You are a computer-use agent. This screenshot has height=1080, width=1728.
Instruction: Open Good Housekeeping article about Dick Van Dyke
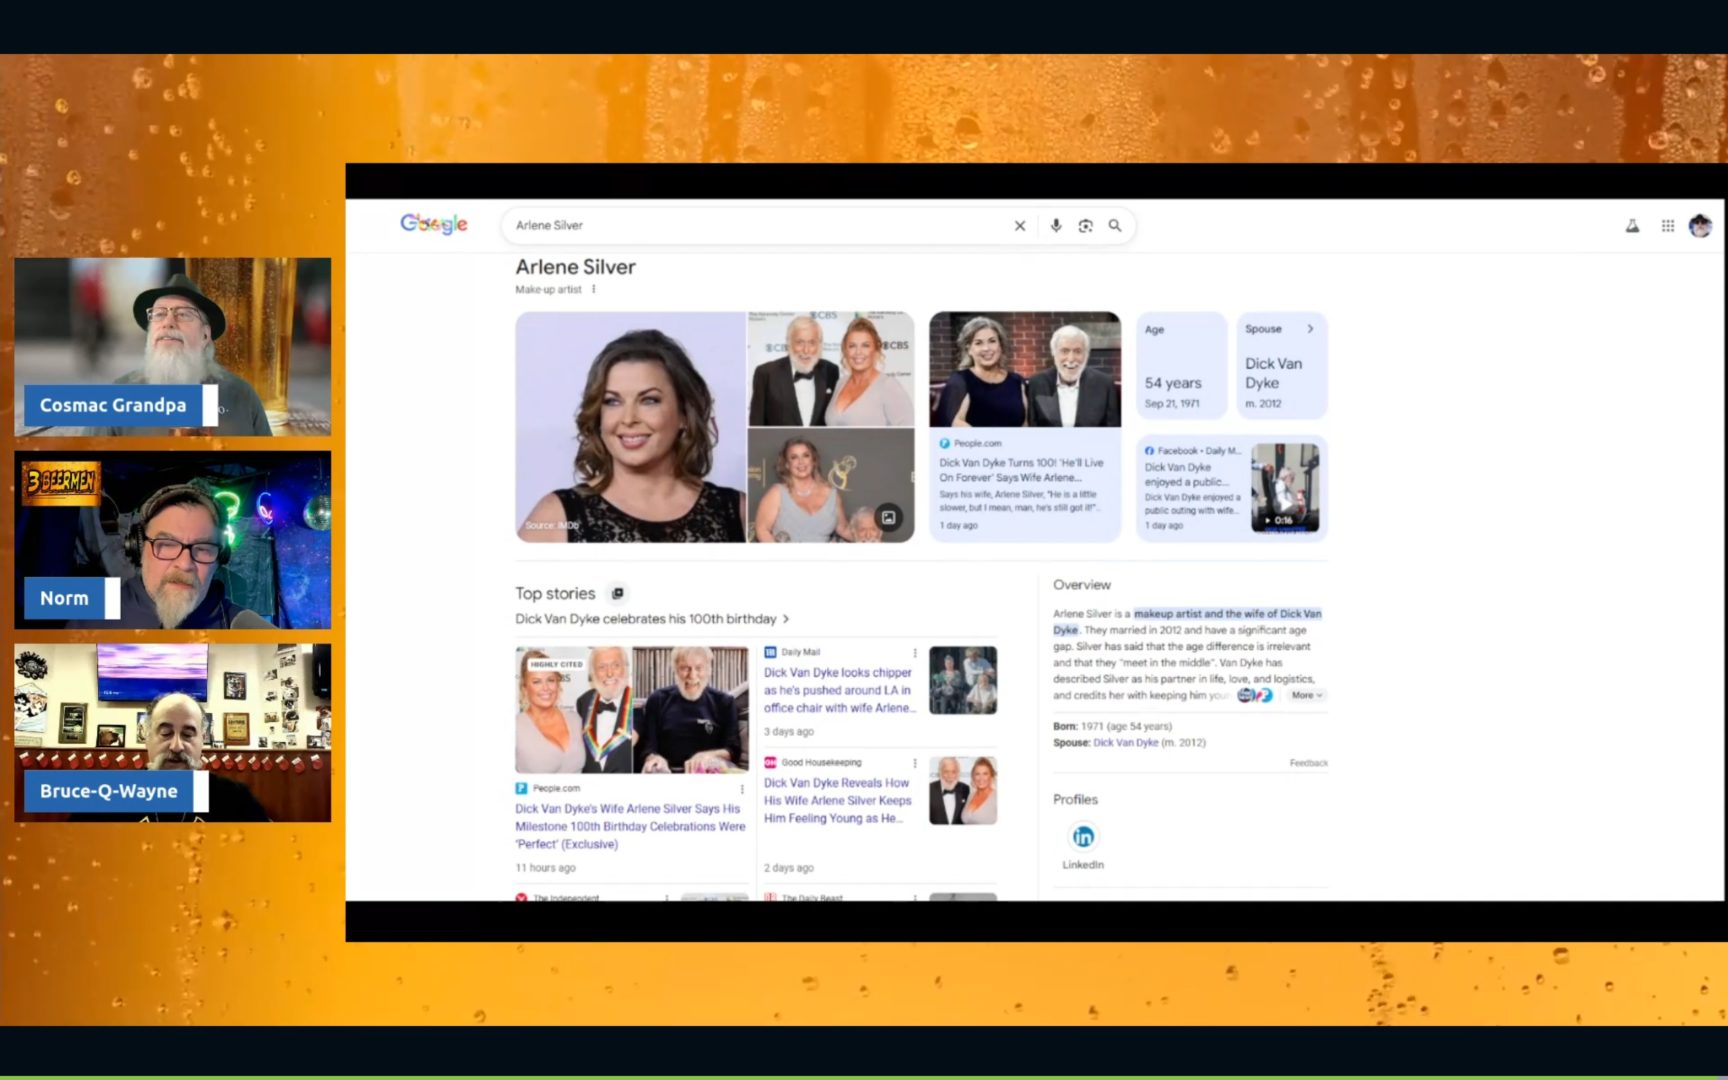tap(837, 800)
